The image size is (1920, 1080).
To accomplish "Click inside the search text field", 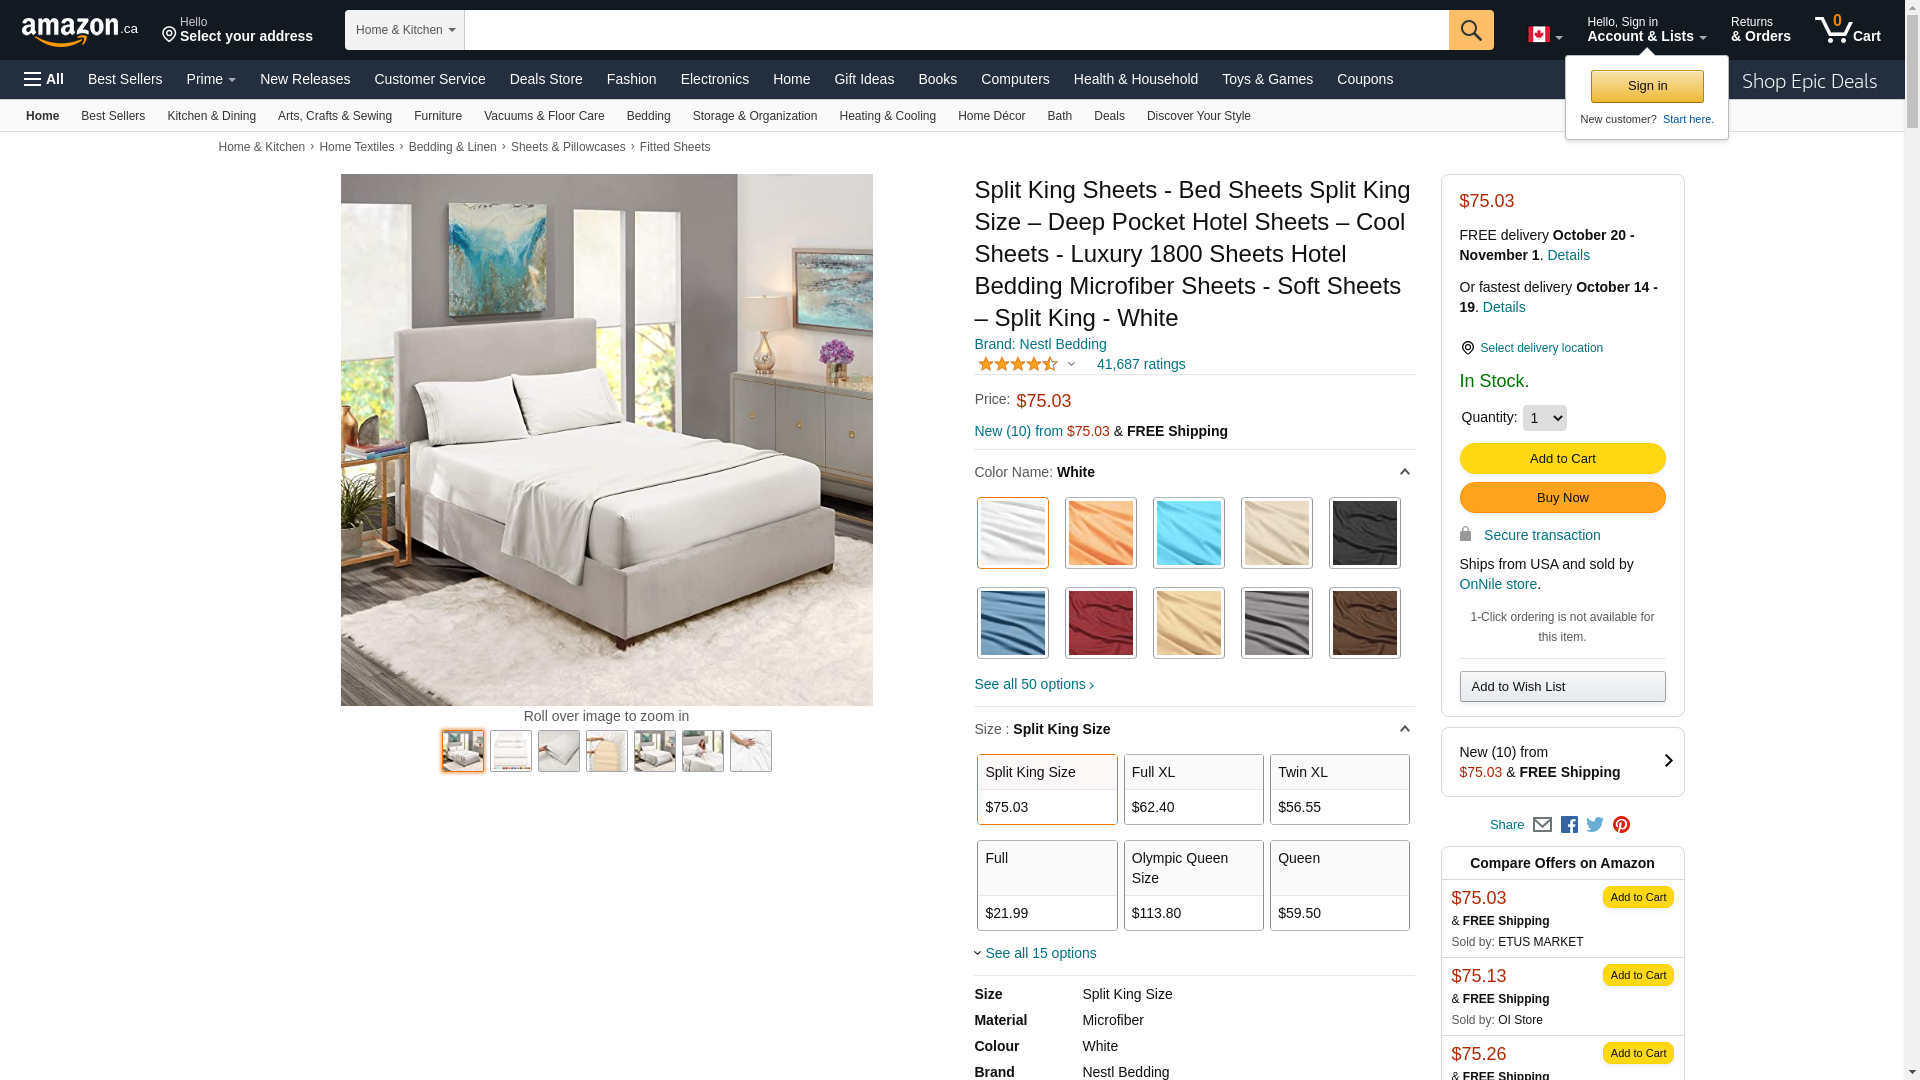I will 956,30.
